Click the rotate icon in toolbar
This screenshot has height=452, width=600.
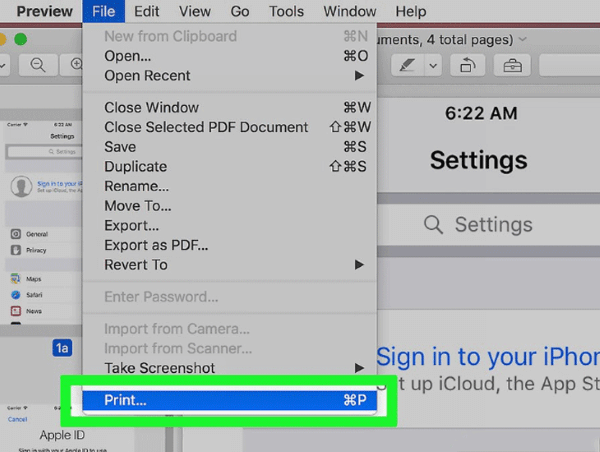tap(467, 65)
